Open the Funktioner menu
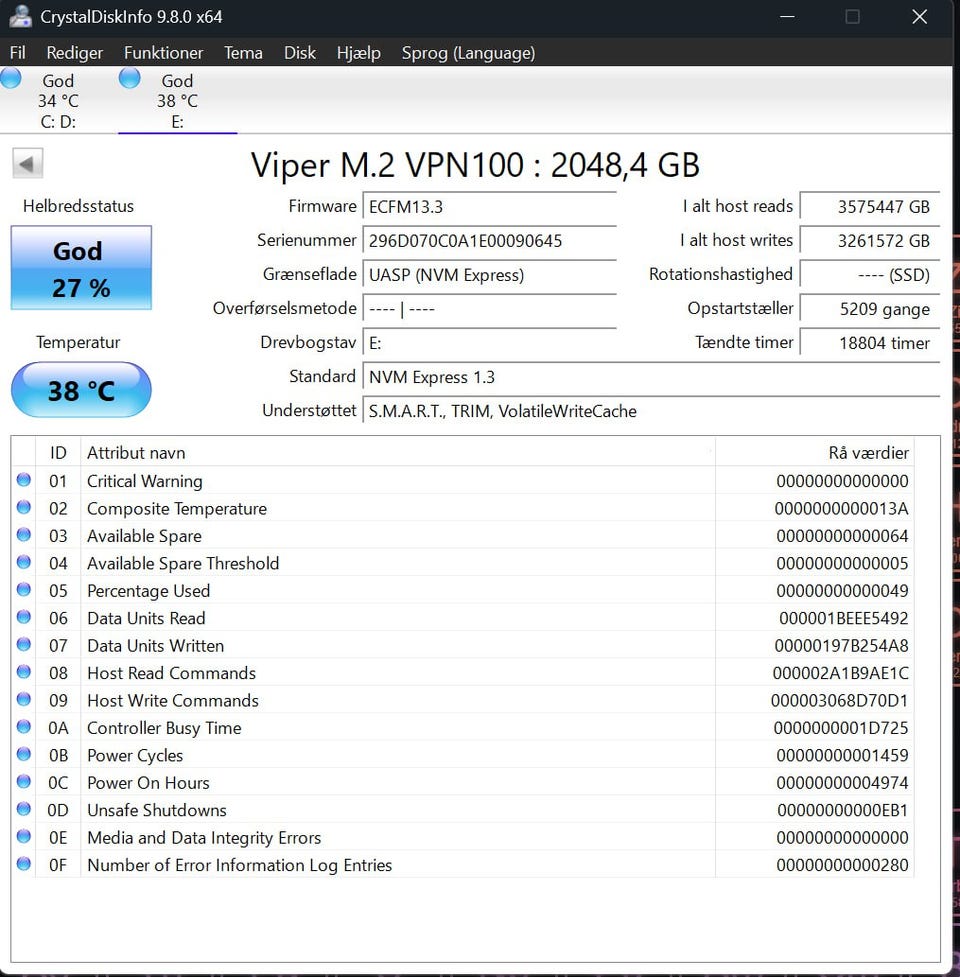 163,53
